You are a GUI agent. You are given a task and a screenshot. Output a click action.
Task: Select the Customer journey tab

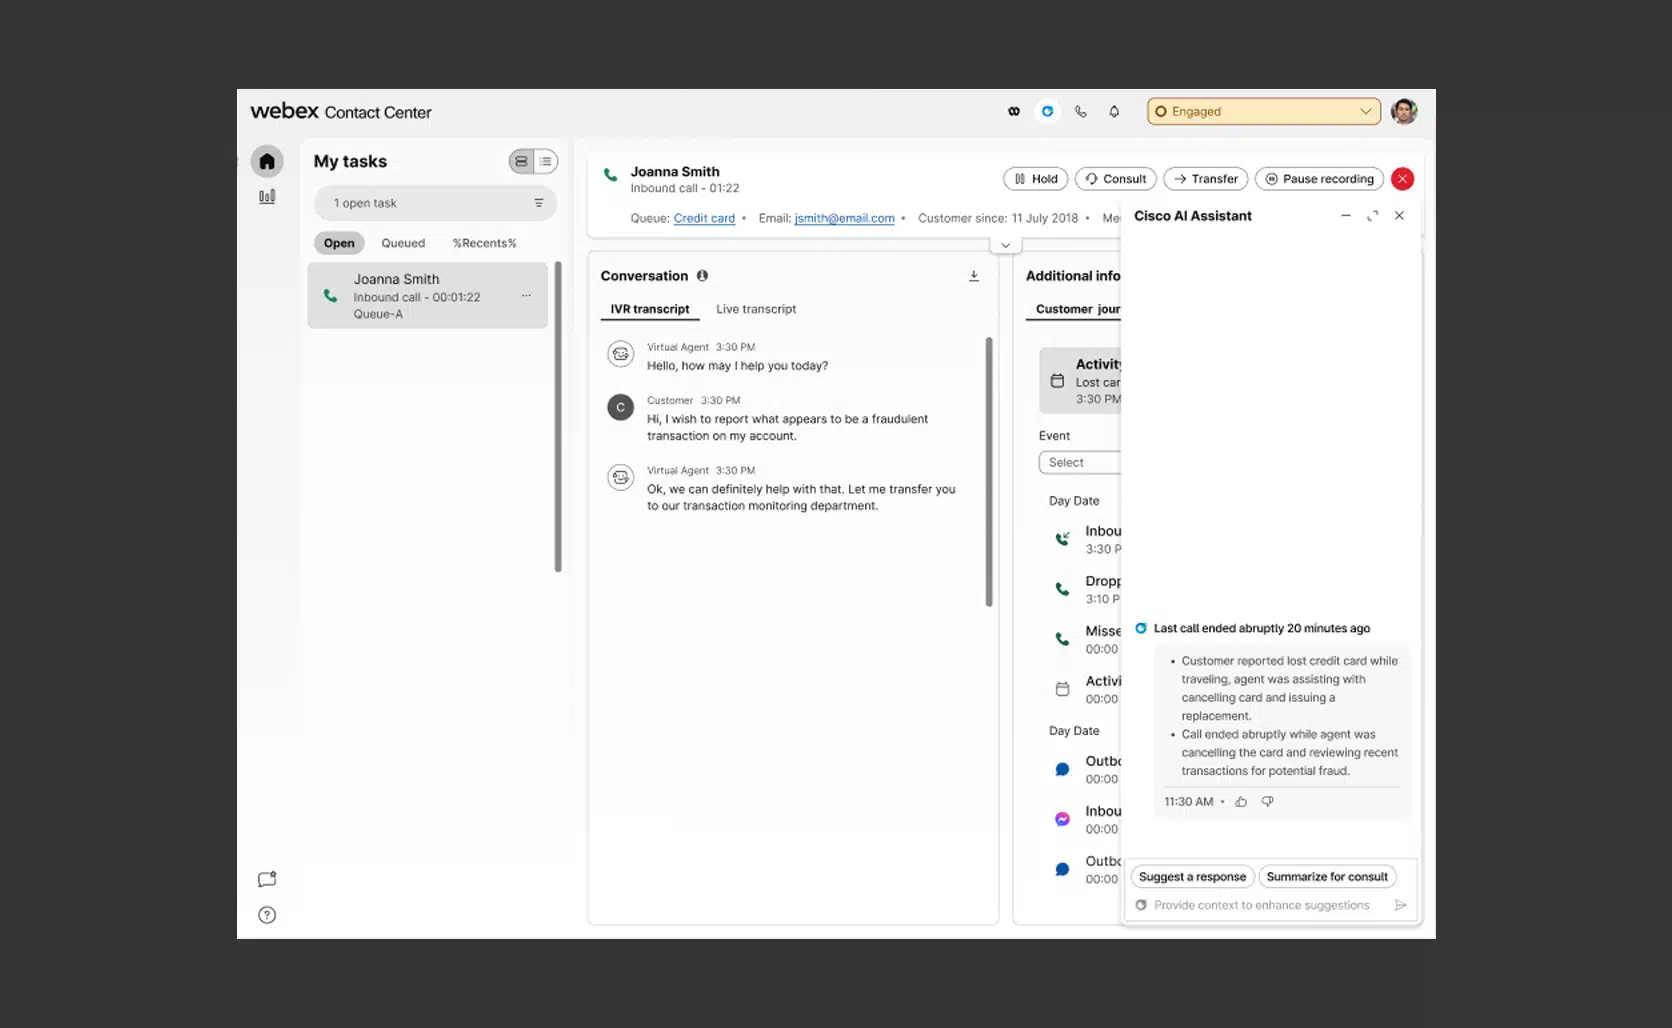pyautogui.click(x=1078, y=310)
